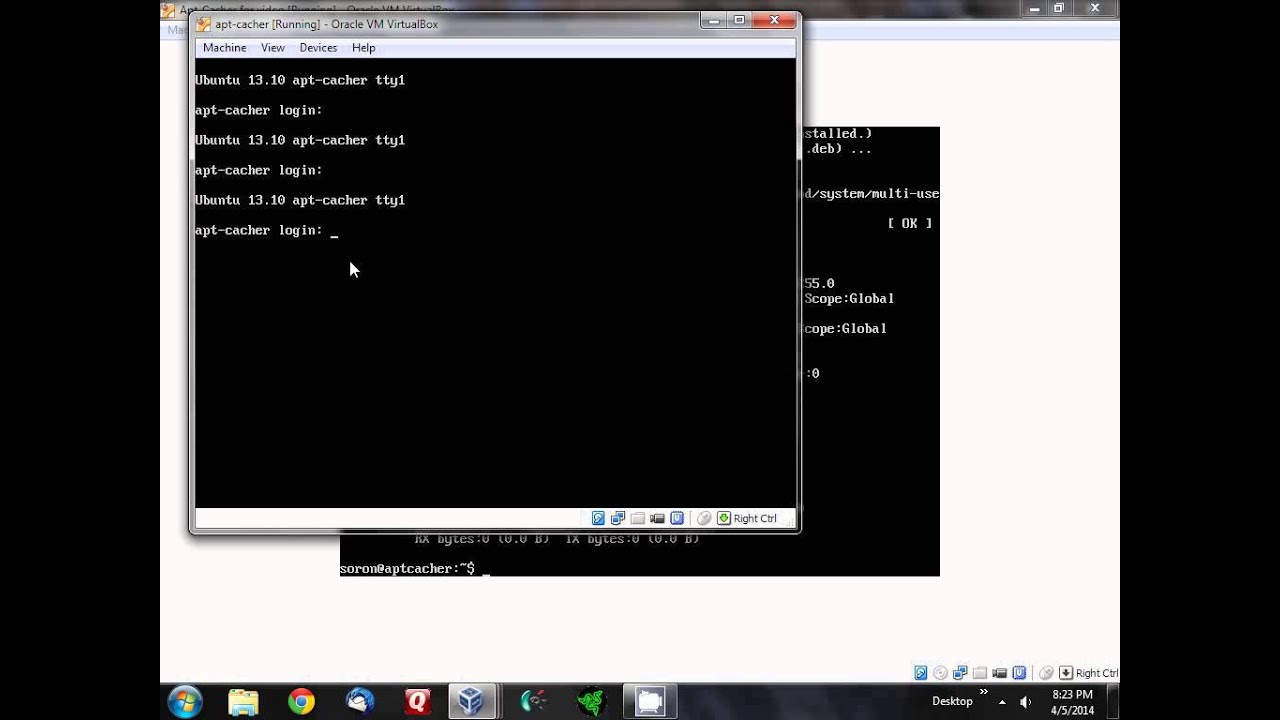Screen dimensions: 1280x720
Task: Click VirtualBox icon in apt-cacher title bar
Action: pos(204,24)
